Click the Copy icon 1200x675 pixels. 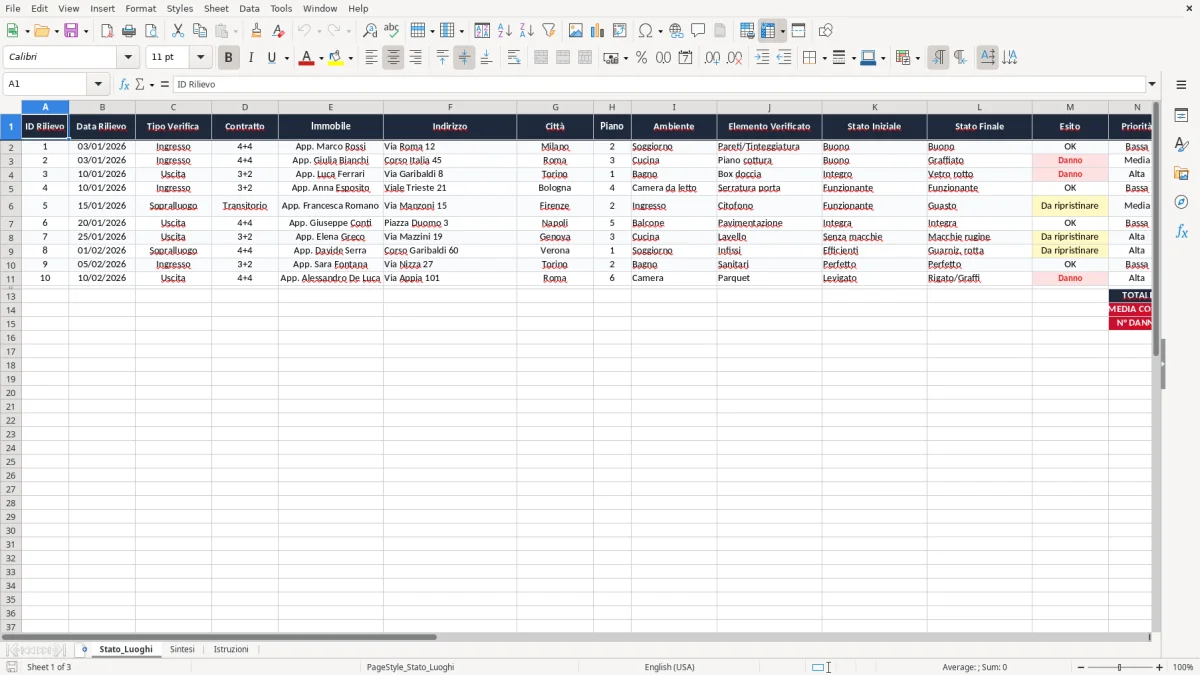tap(200, 31)
